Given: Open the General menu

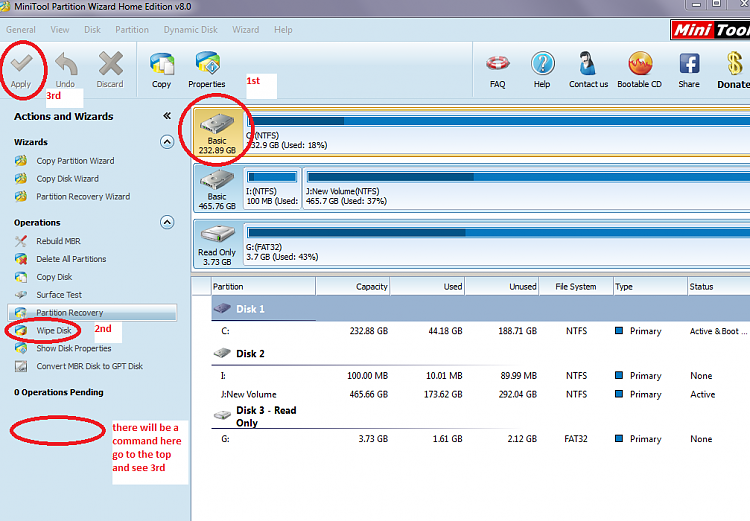Looking at the screenshot, I should [x=21, y=30].
